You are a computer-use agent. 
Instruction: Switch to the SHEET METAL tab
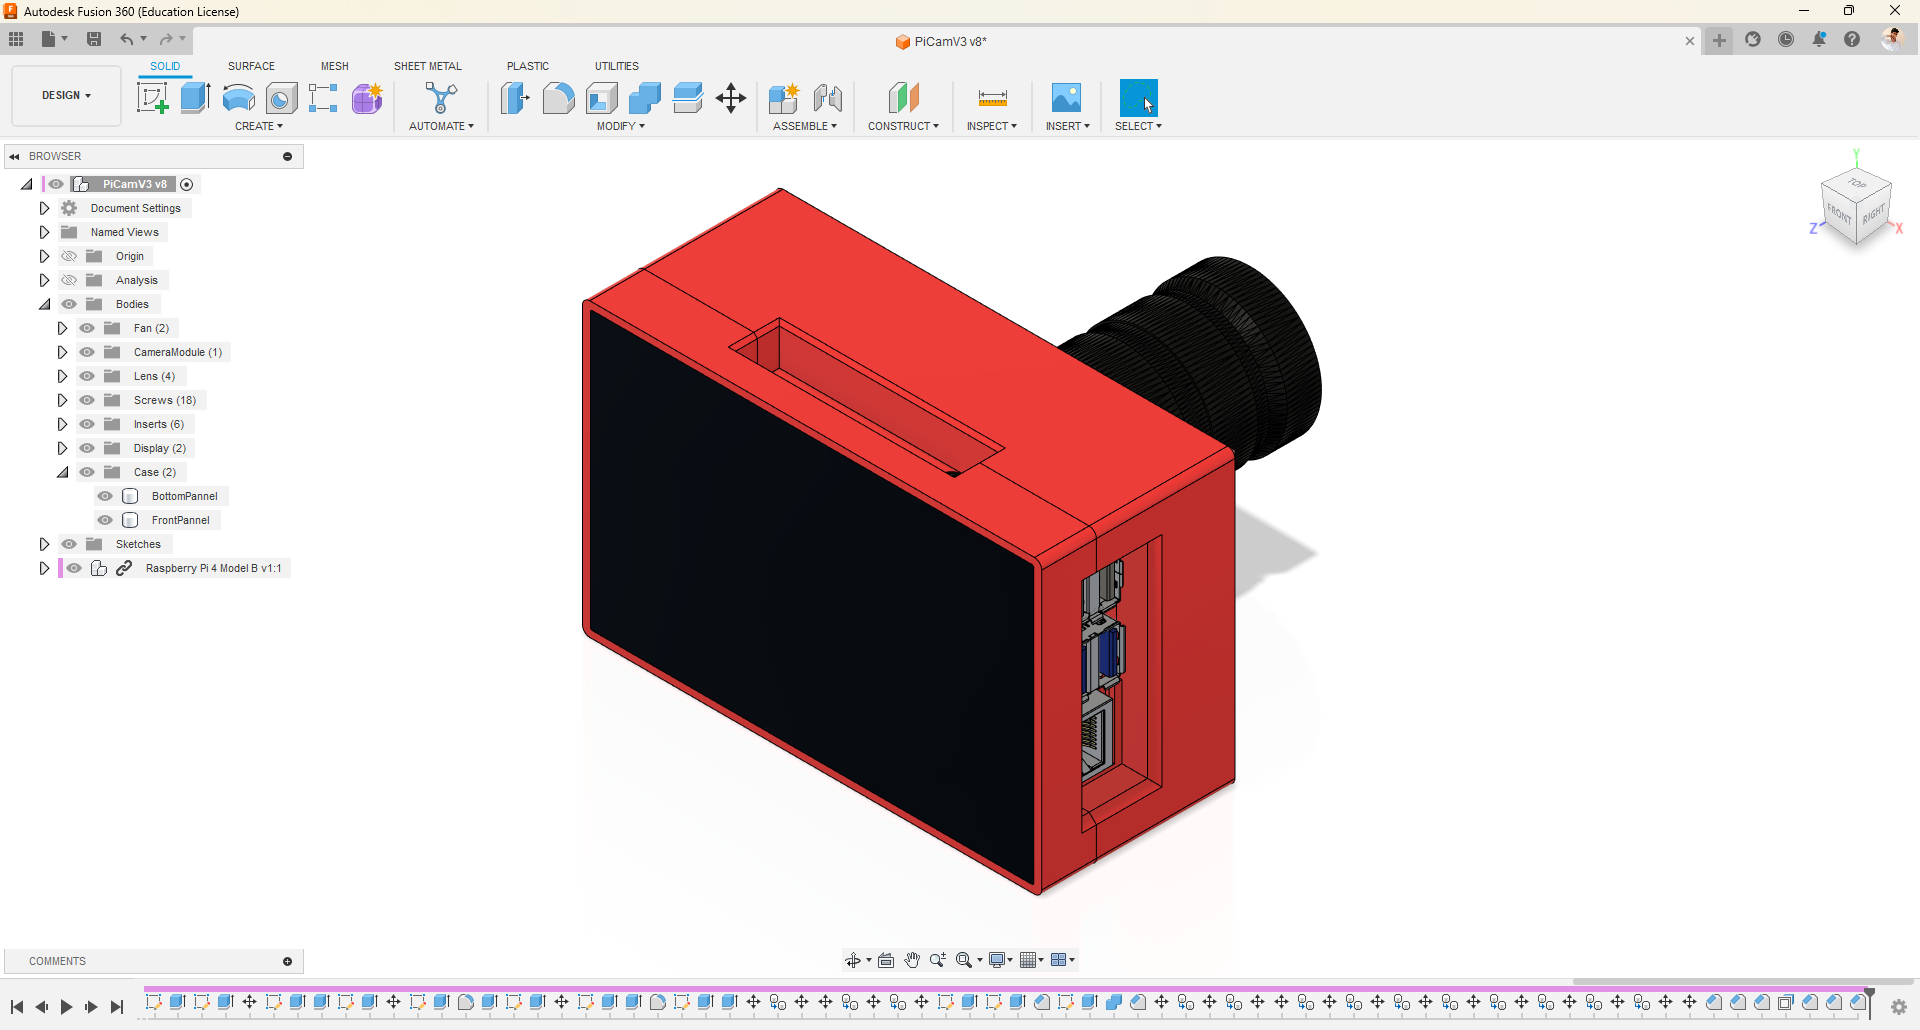tap(428, 66)
